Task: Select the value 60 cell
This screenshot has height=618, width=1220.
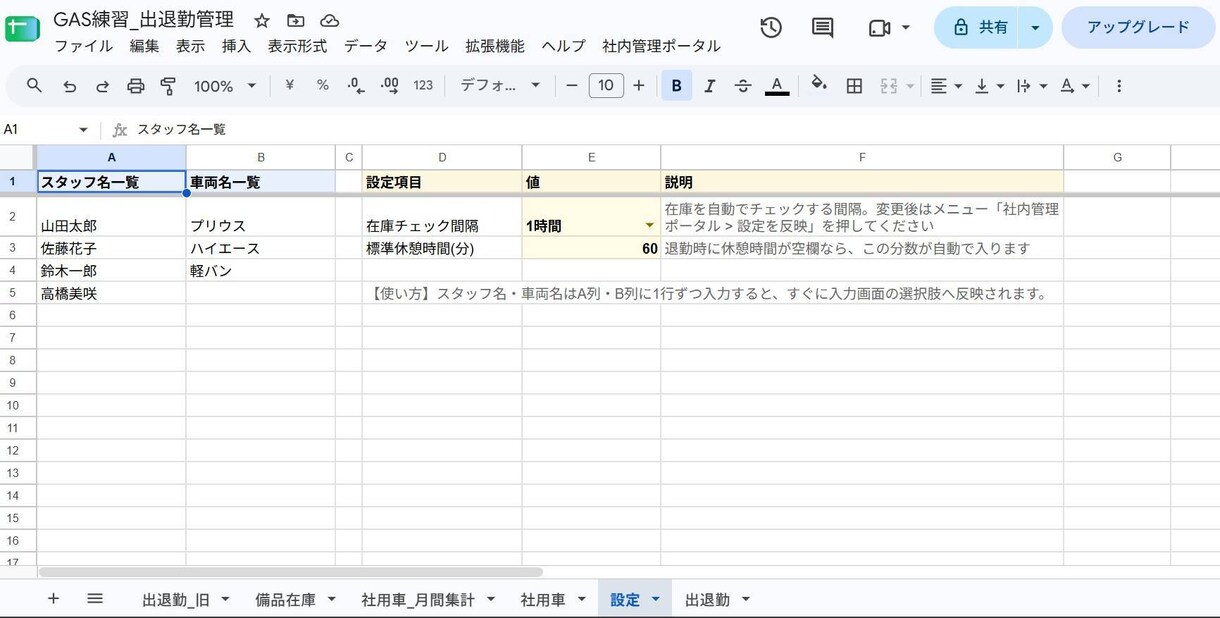Action: [x=591, y=248]
